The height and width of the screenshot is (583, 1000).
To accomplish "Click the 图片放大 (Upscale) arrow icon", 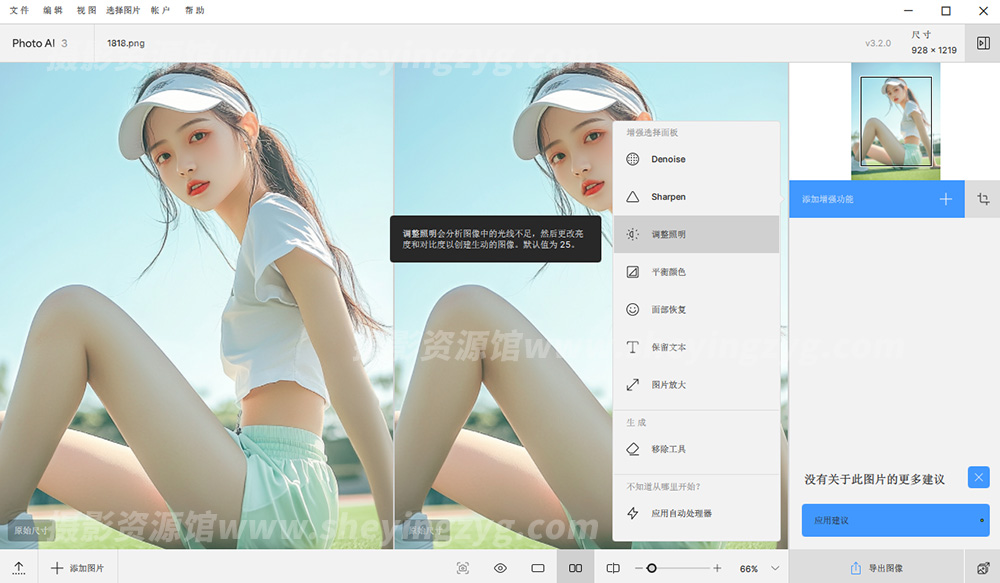I will [x=632, y=385].
